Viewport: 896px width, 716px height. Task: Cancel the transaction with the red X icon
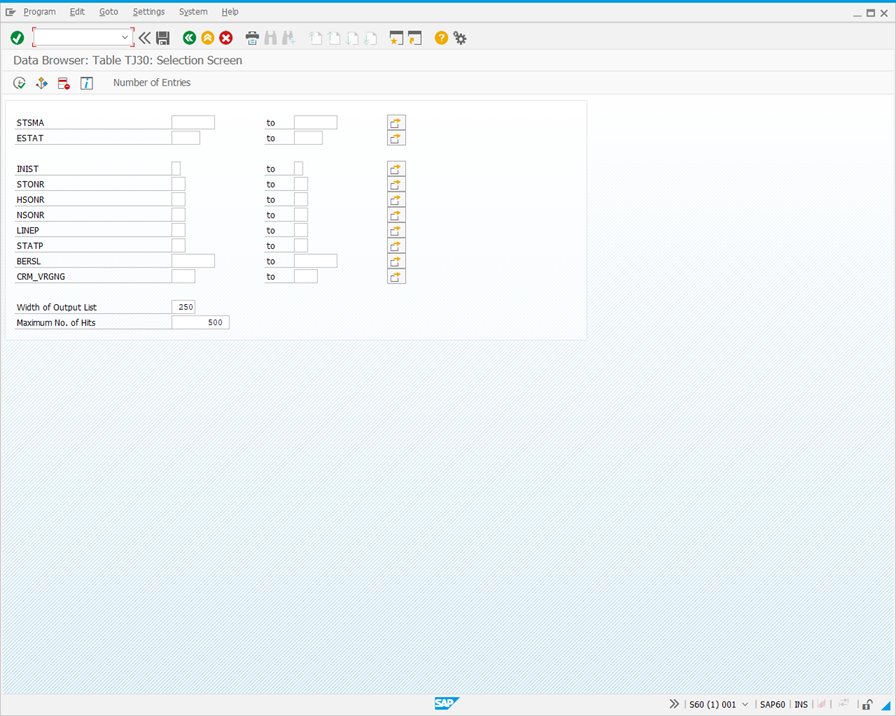point(225,37)
